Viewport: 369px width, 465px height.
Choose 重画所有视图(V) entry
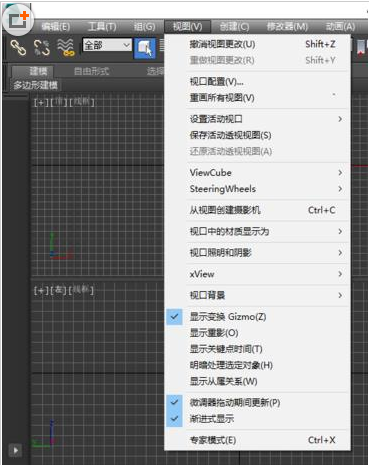click(x=258, y=98)
